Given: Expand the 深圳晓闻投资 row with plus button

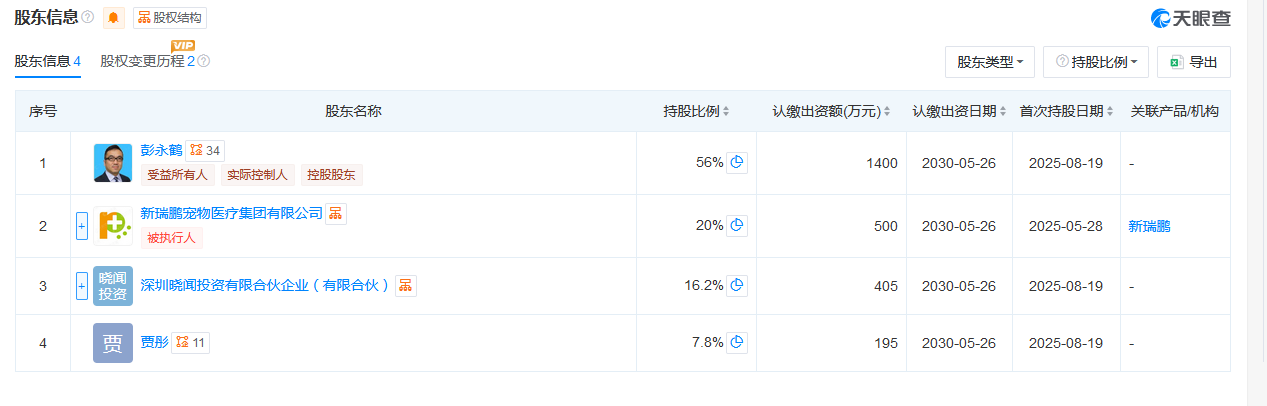Looking at the screenshot, I should click(x=82, y=286).
